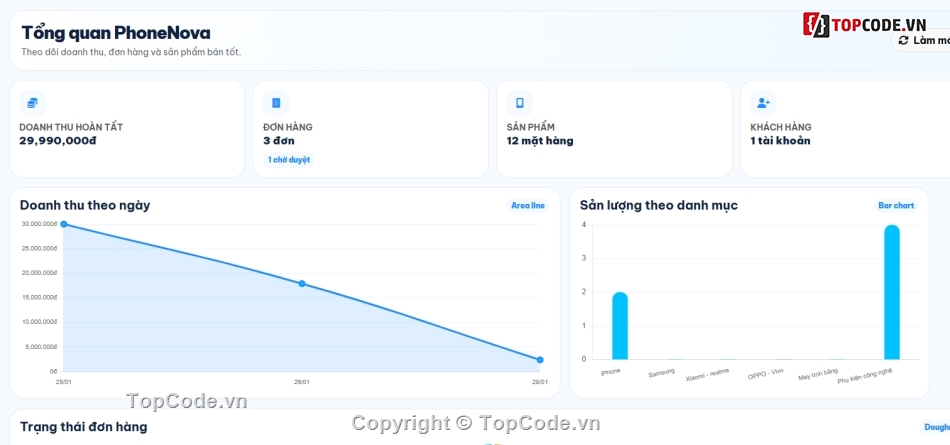This screenshot has width=950, height=445.
Task: Click the '1 chờ duyệt' pending badge
Action: click(289, 160)
